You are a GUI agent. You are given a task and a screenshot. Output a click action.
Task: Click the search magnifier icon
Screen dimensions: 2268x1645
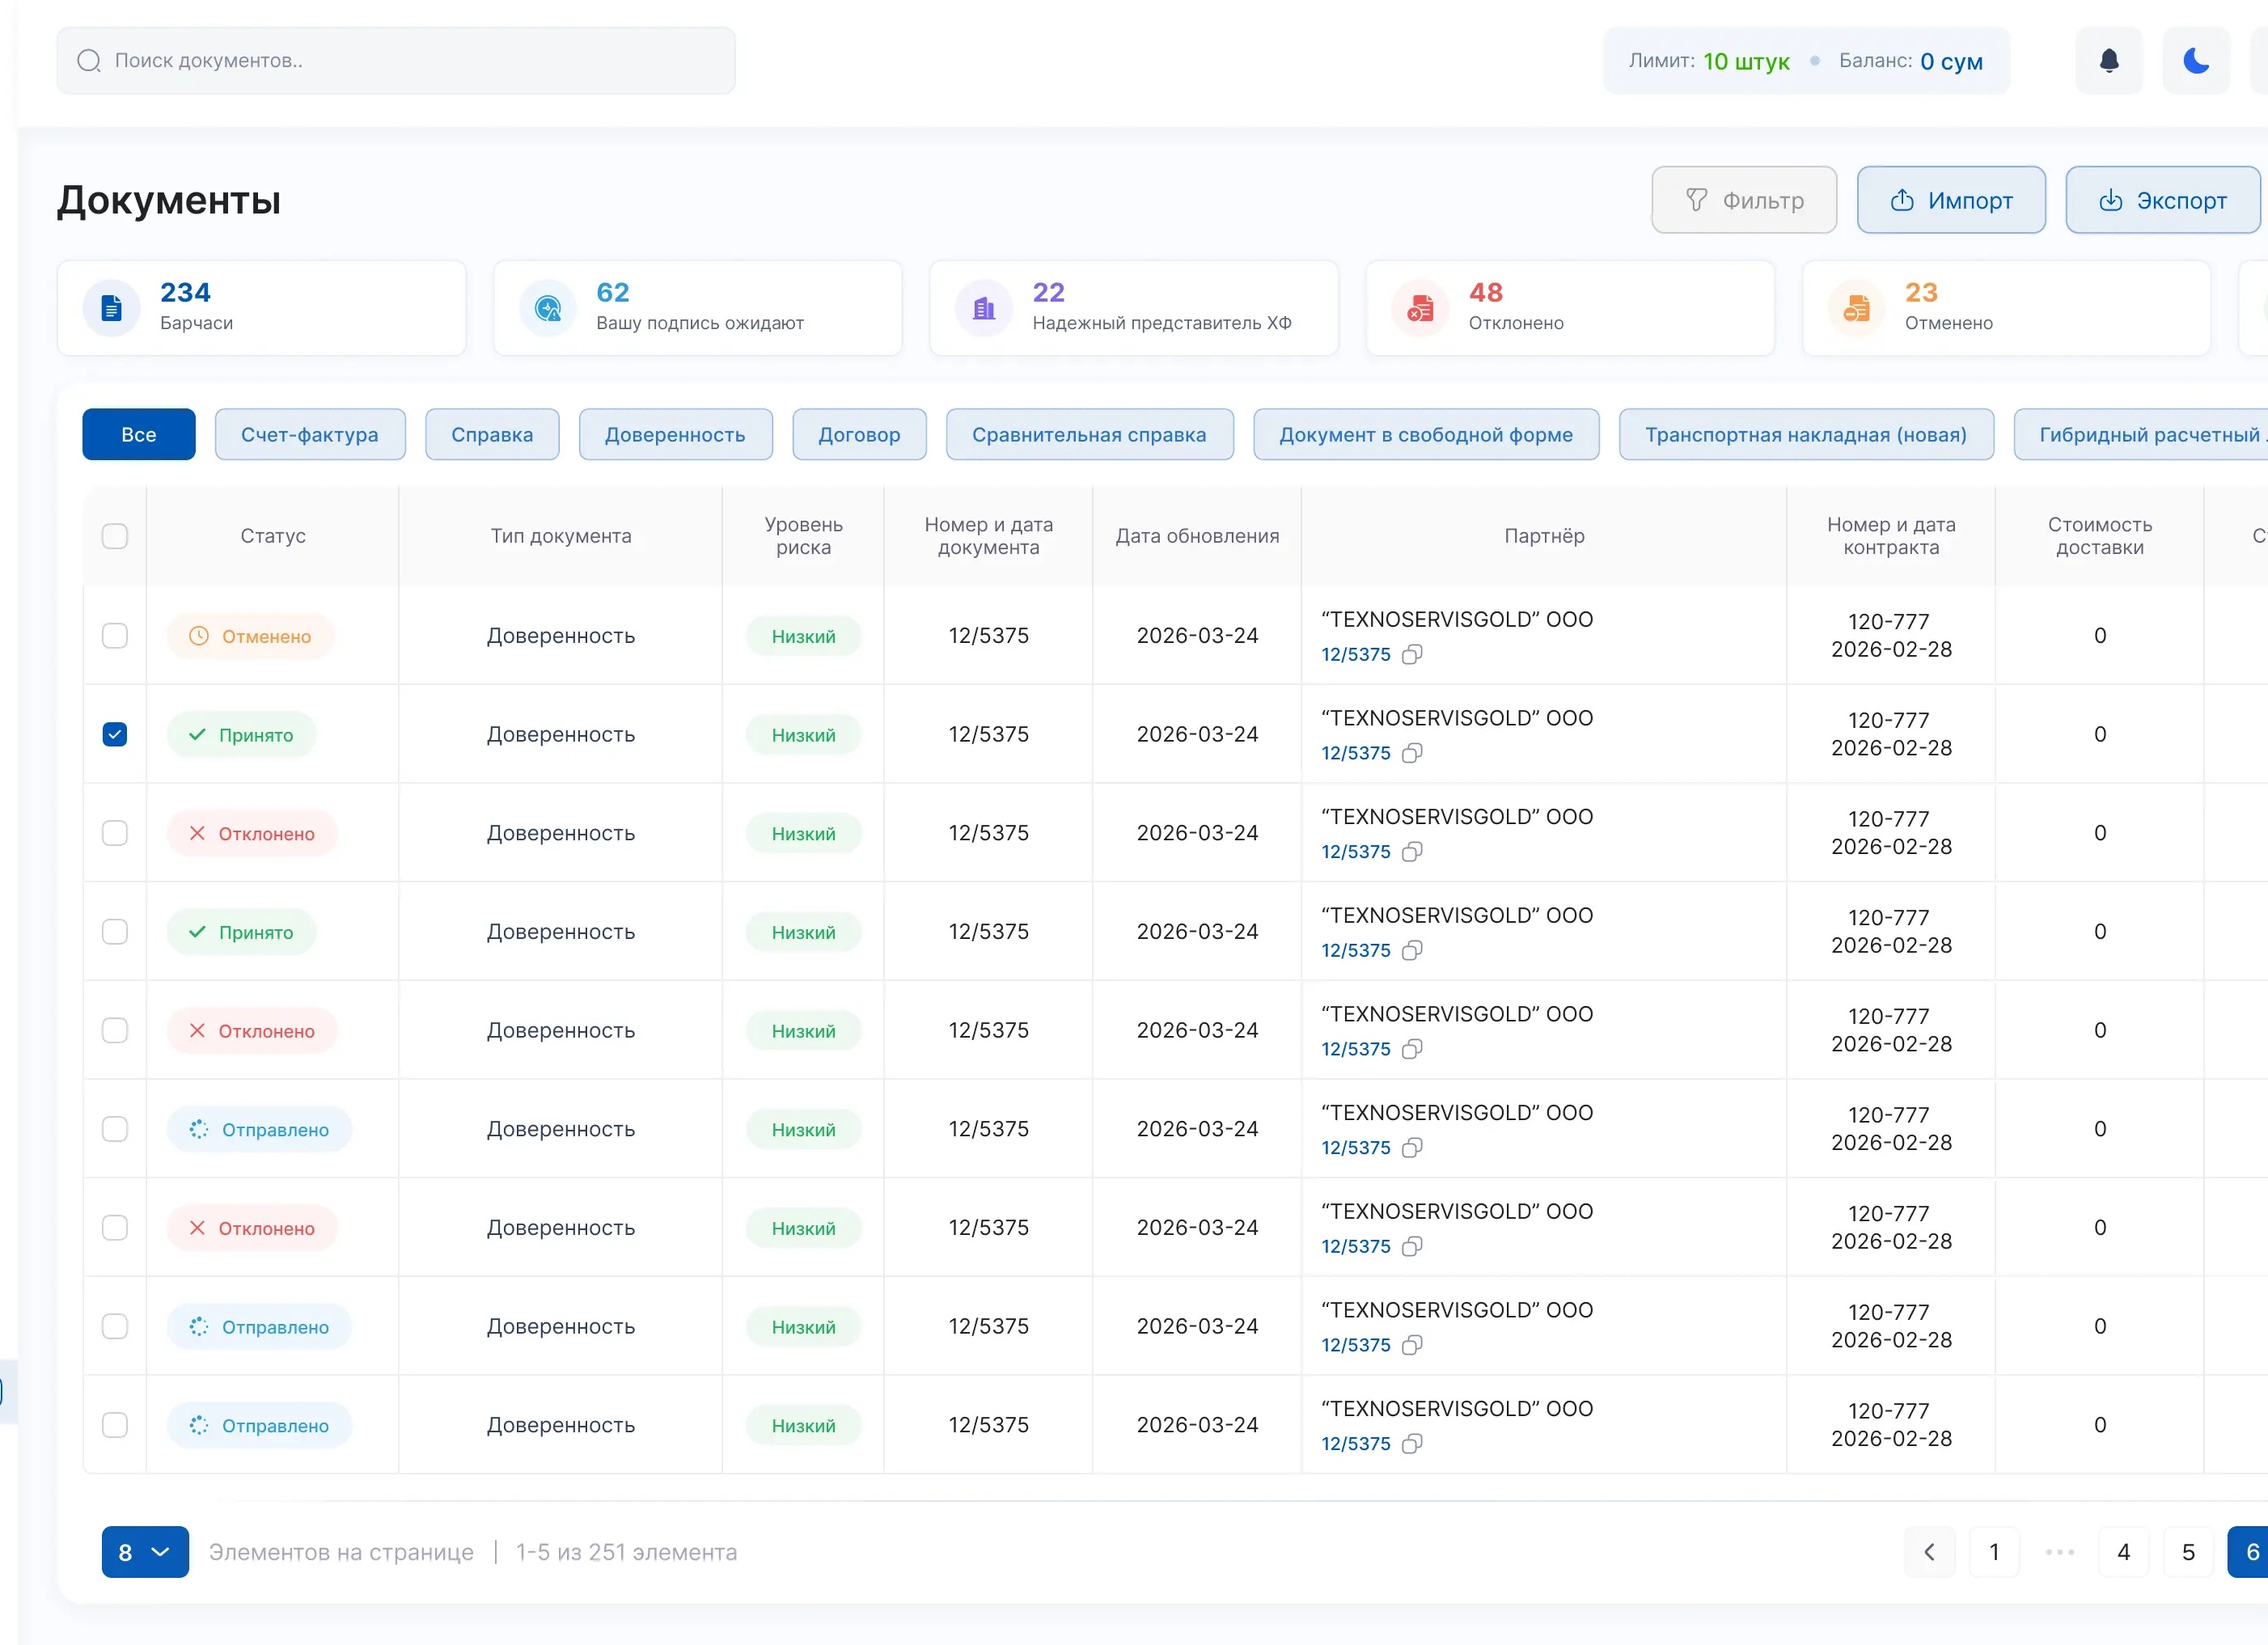(89, 61)
